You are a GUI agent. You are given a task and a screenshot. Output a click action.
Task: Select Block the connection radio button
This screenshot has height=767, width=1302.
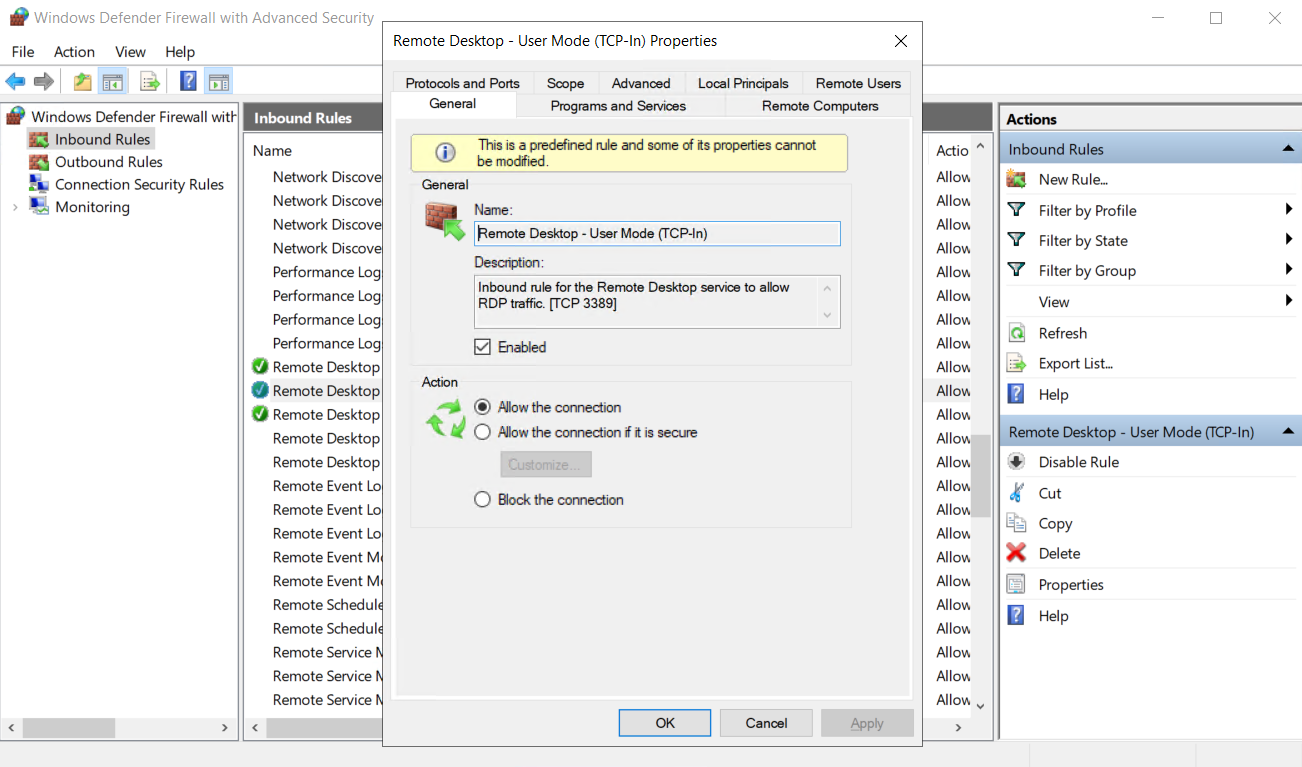pyautogui.click(x=483, y=499)
